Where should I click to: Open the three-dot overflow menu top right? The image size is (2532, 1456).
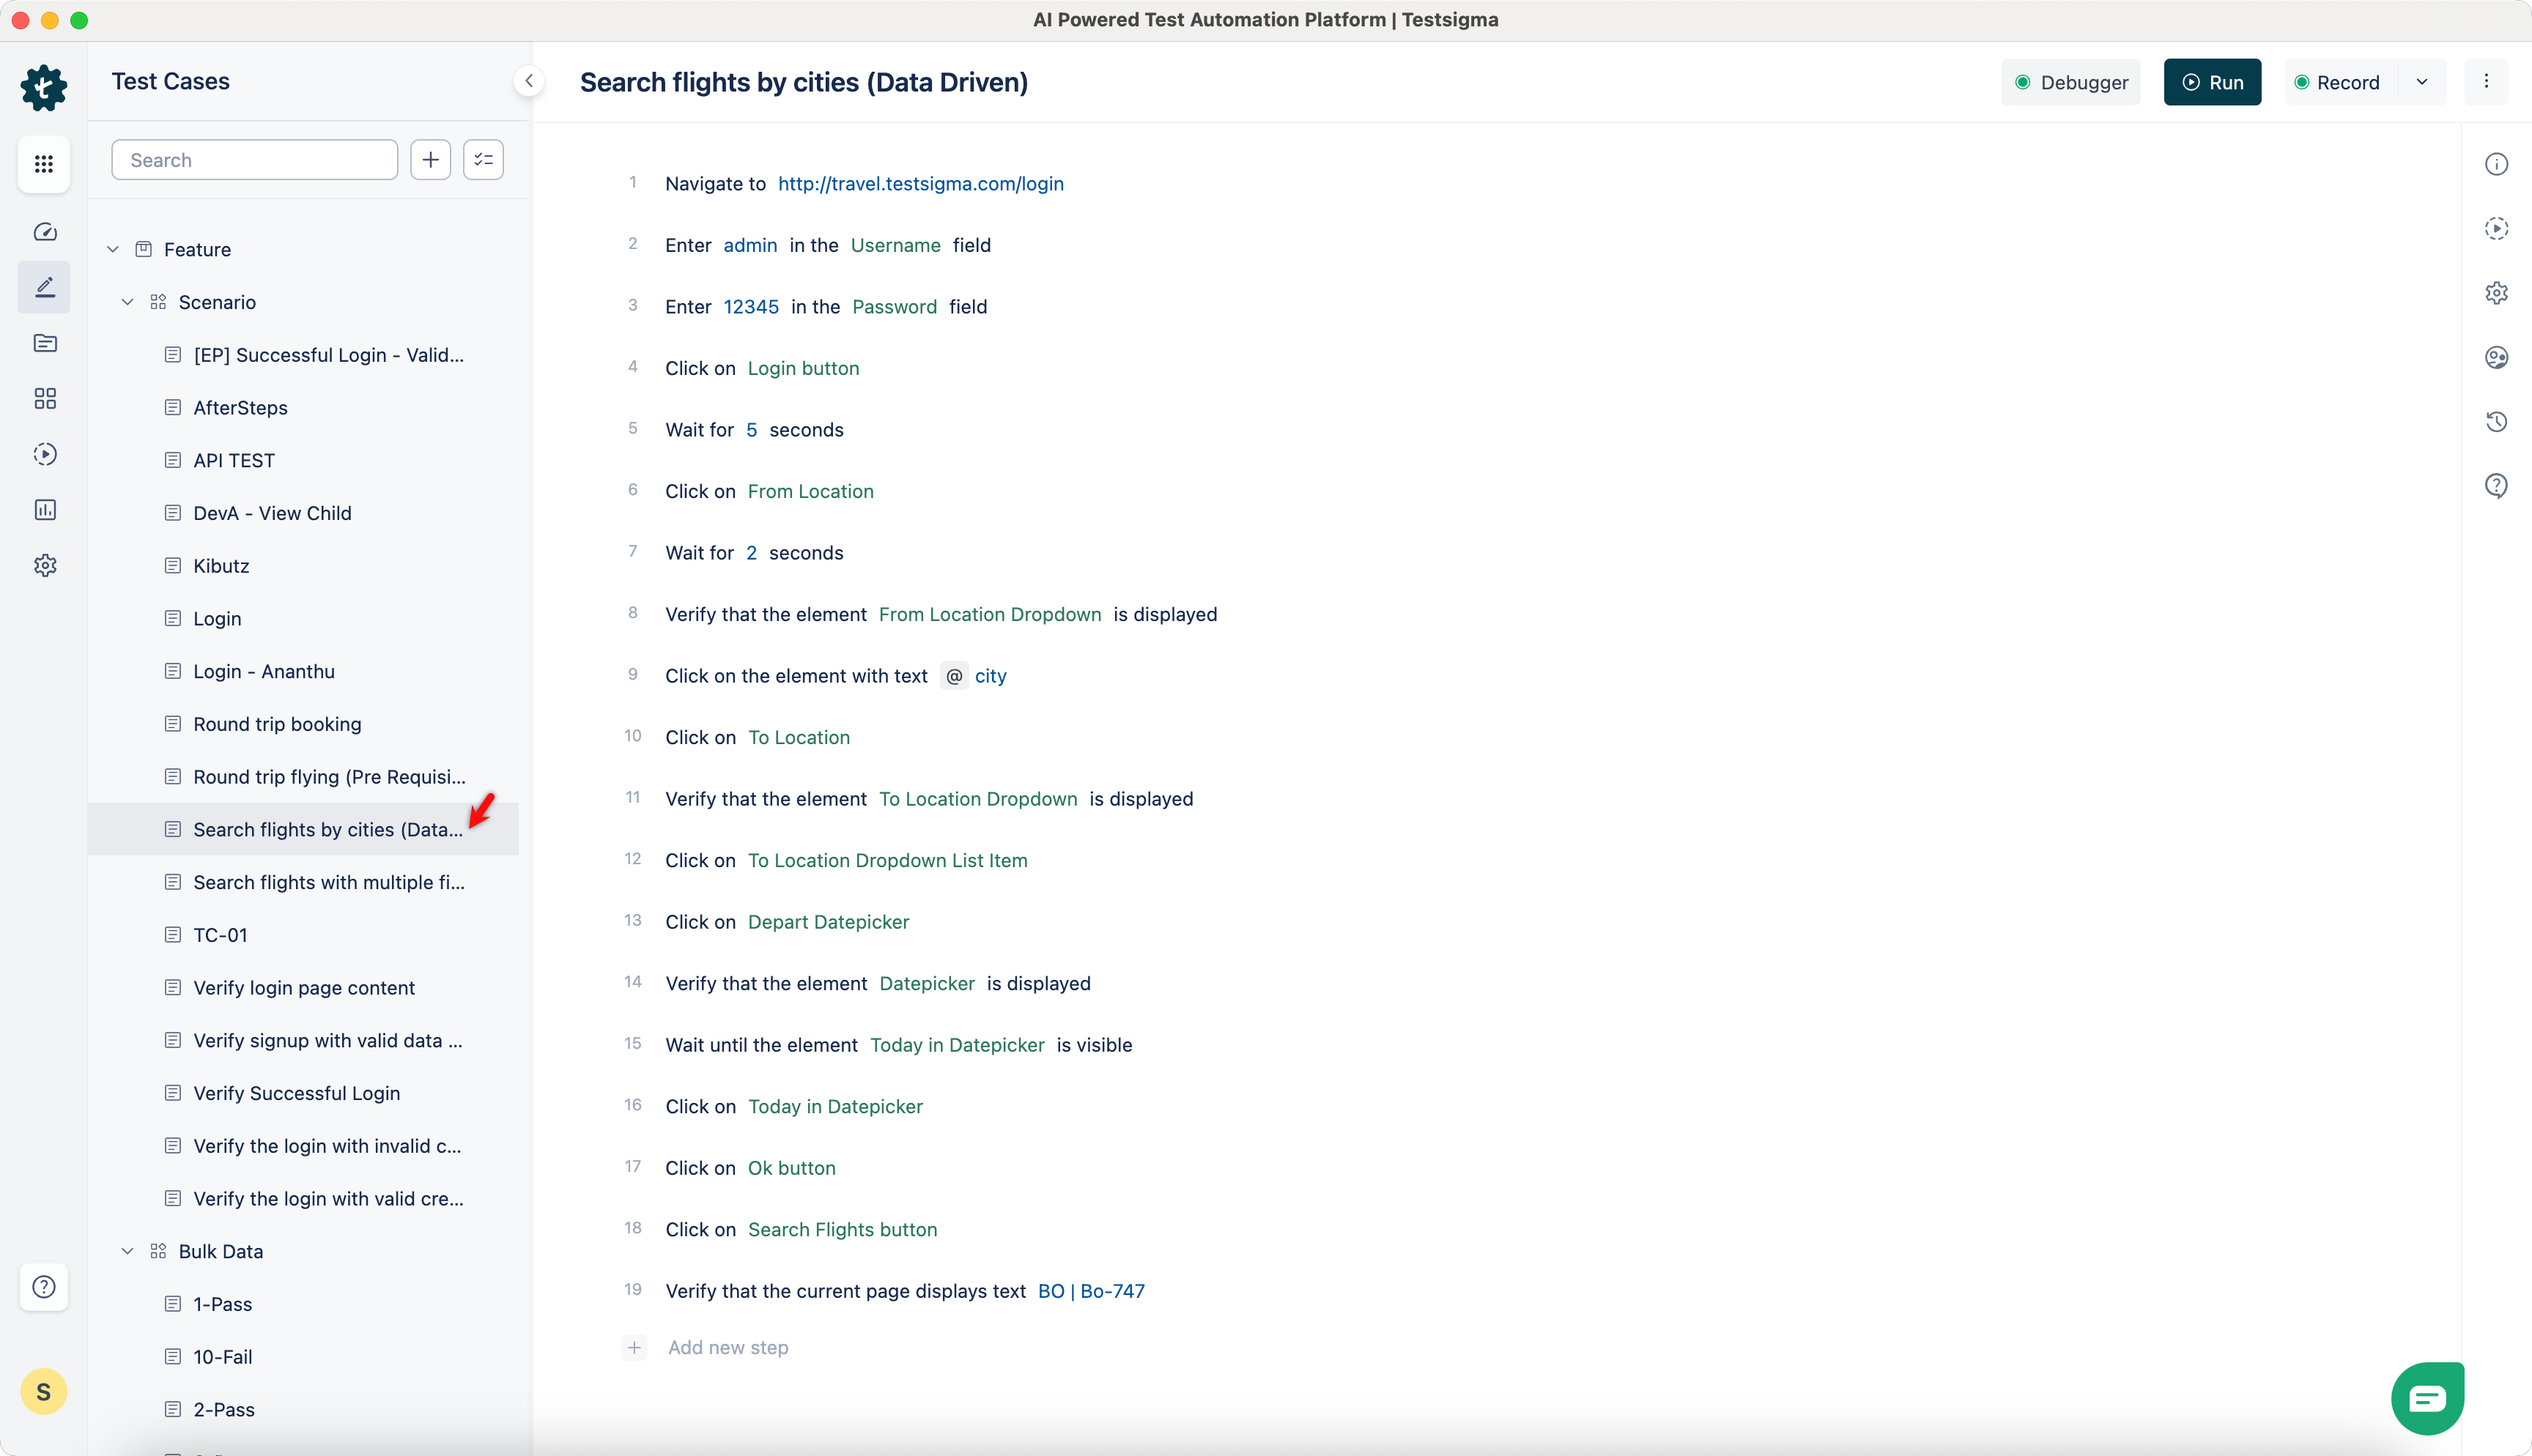click(2487, 82)
